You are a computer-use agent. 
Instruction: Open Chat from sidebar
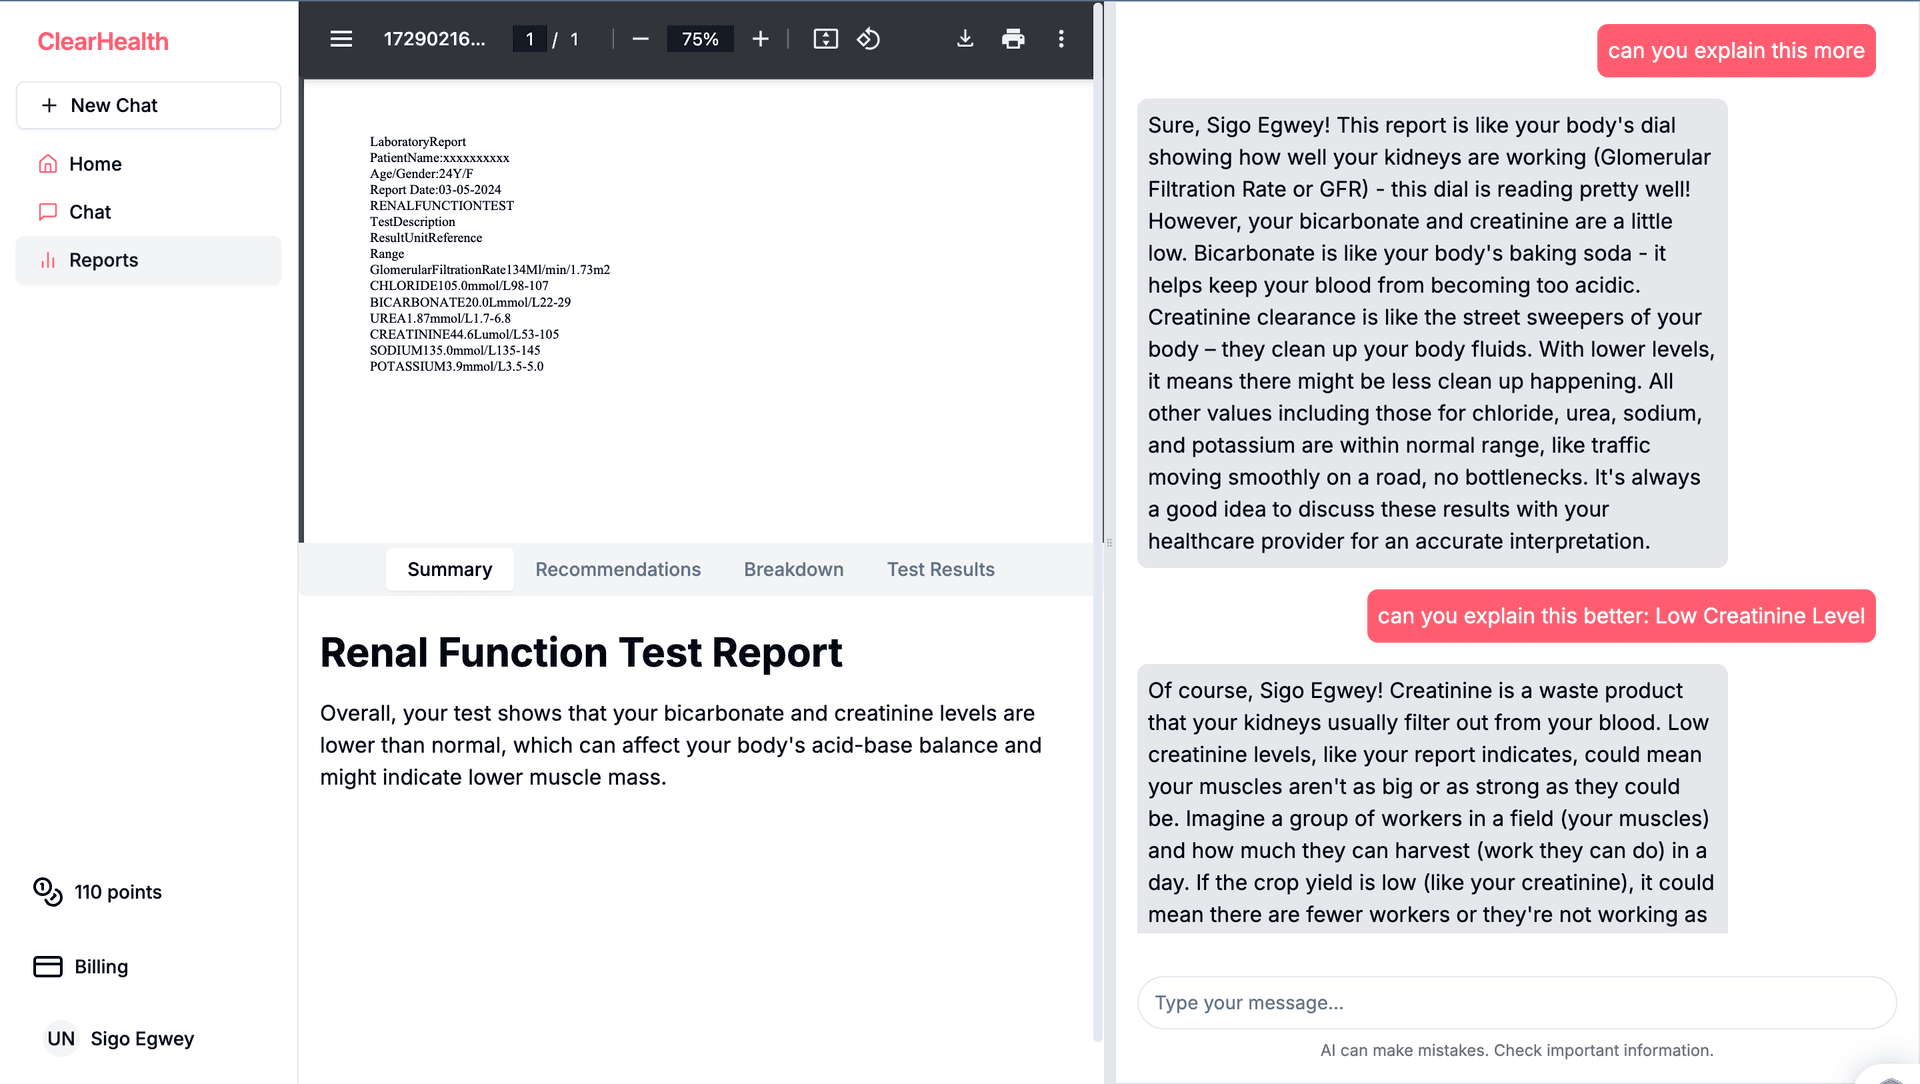[148, 212]
